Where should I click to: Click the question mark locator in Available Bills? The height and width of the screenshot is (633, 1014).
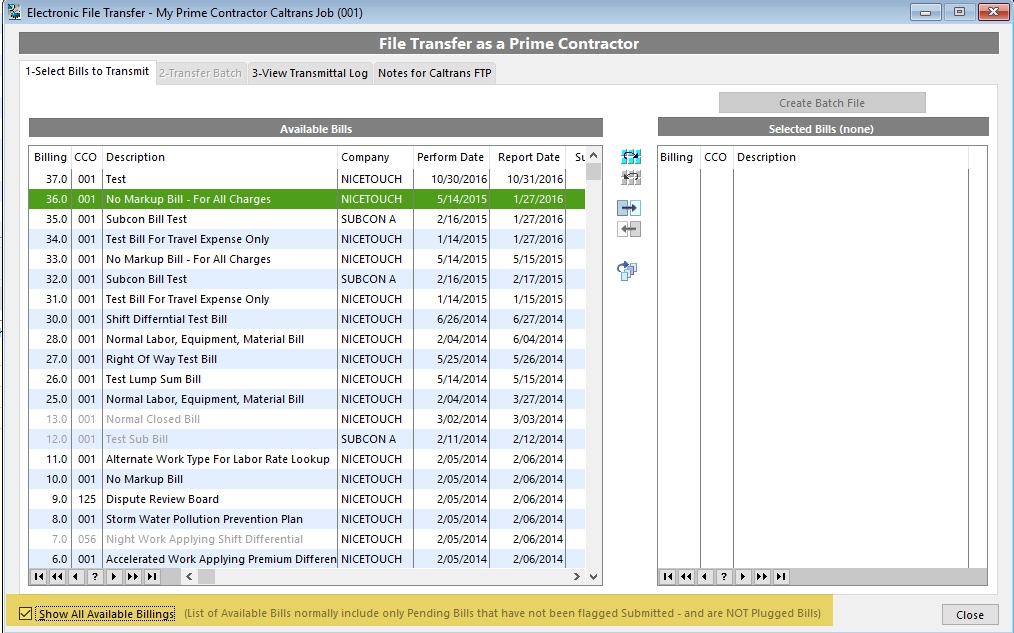pos(95,577)
